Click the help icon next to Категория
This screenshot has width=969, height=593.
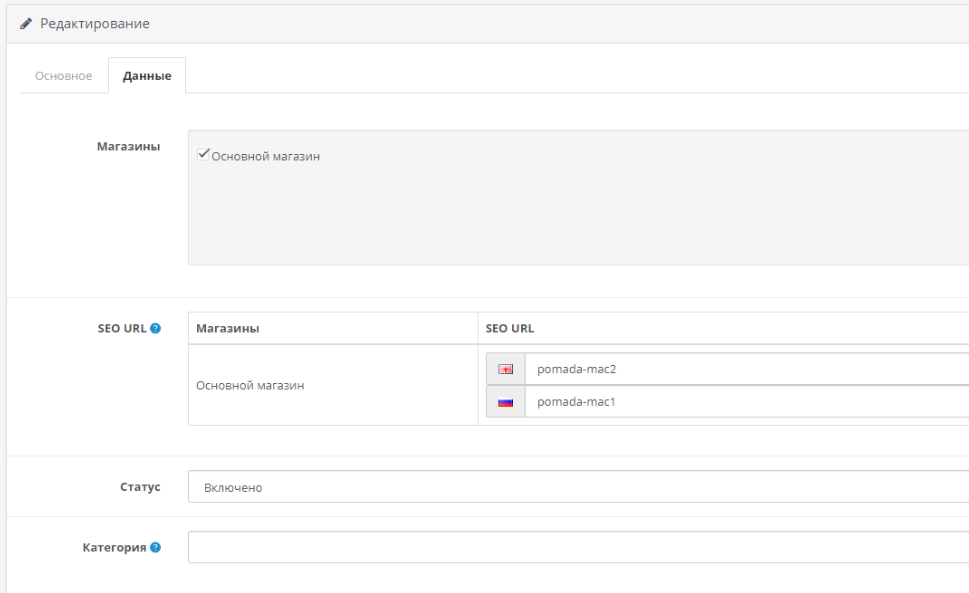point(156,547)
